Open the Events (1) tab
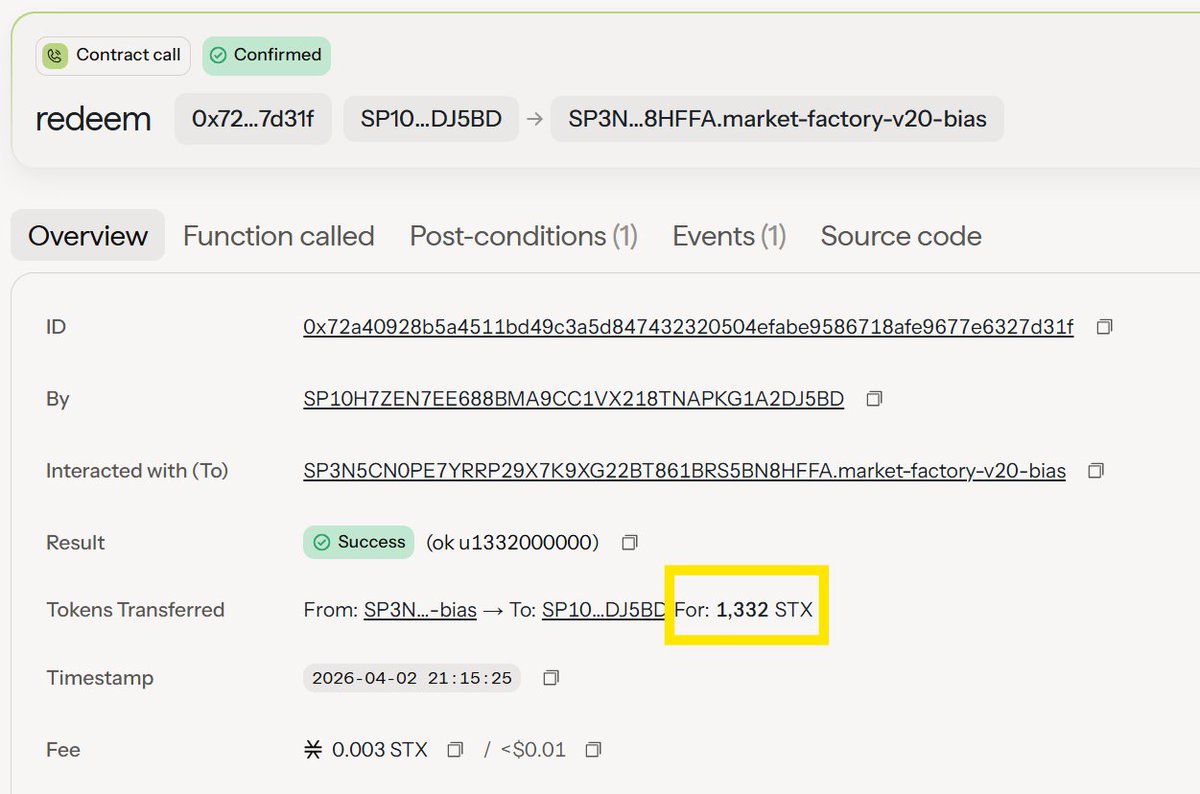1200x794 pixels. click(x=729, y=236)
